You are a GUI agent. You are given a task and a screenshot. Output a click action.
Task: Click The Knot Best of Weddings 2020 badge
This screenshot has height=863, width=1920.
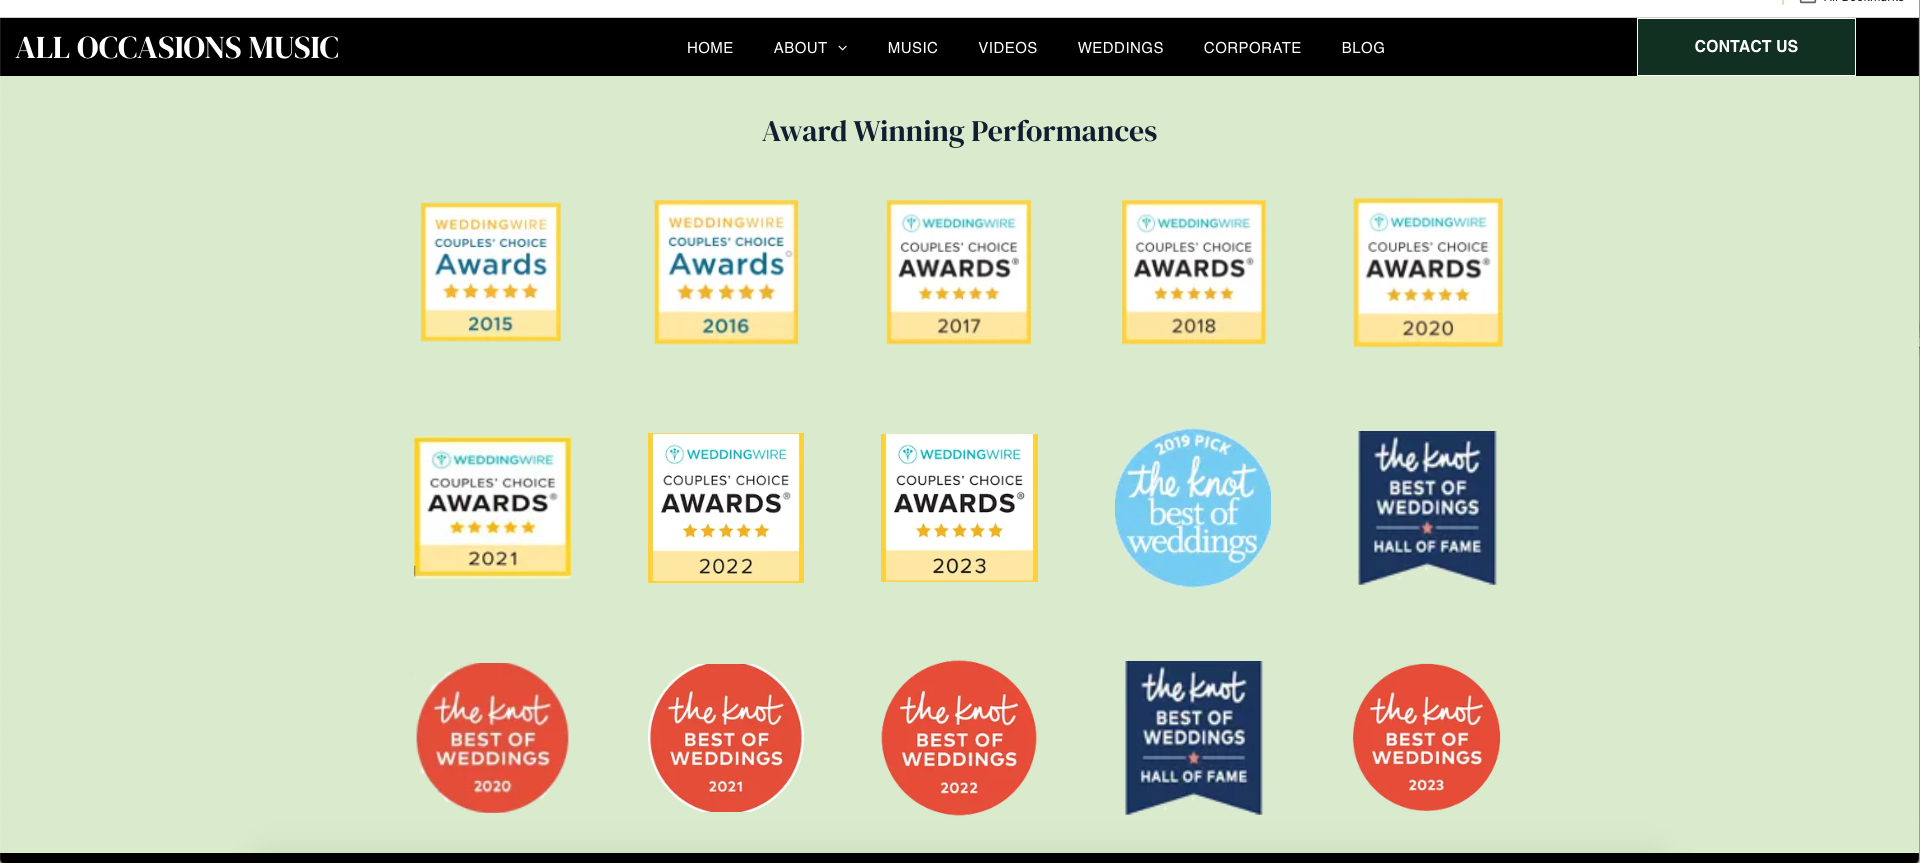click(492, 738)
